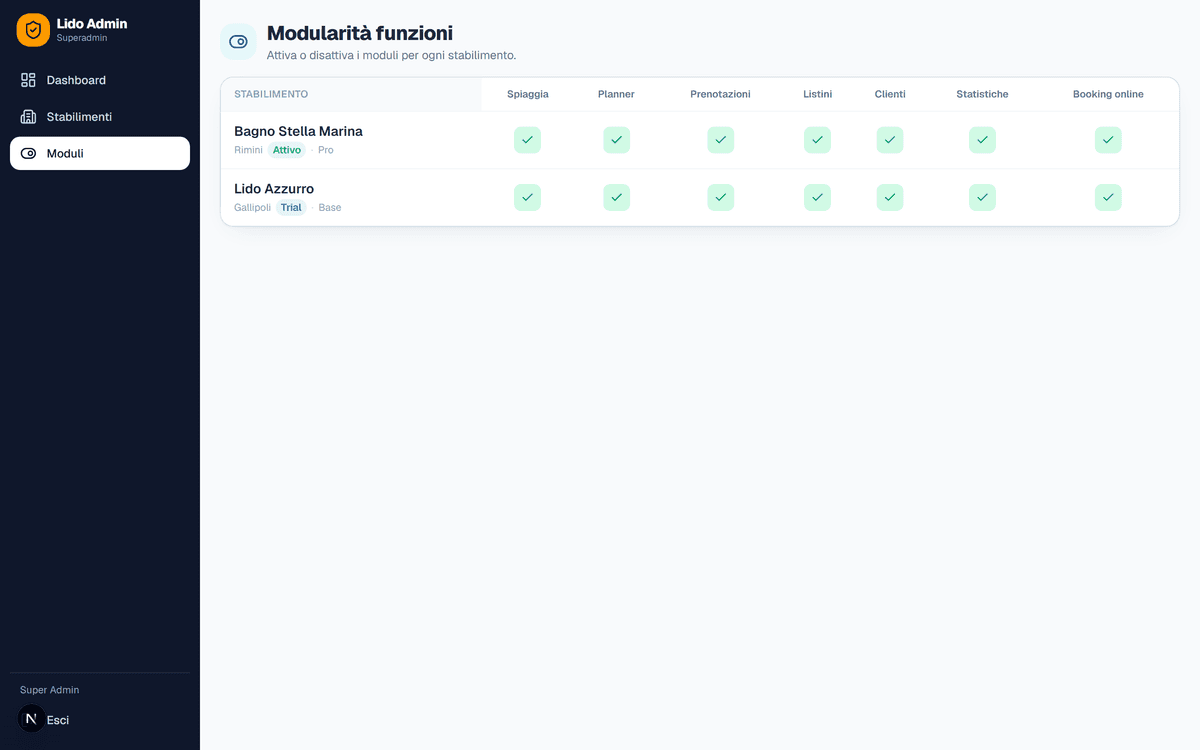Click the toggle icon beside Modularità funzioni heading
1200x750 pixels.
pos(238,42)
